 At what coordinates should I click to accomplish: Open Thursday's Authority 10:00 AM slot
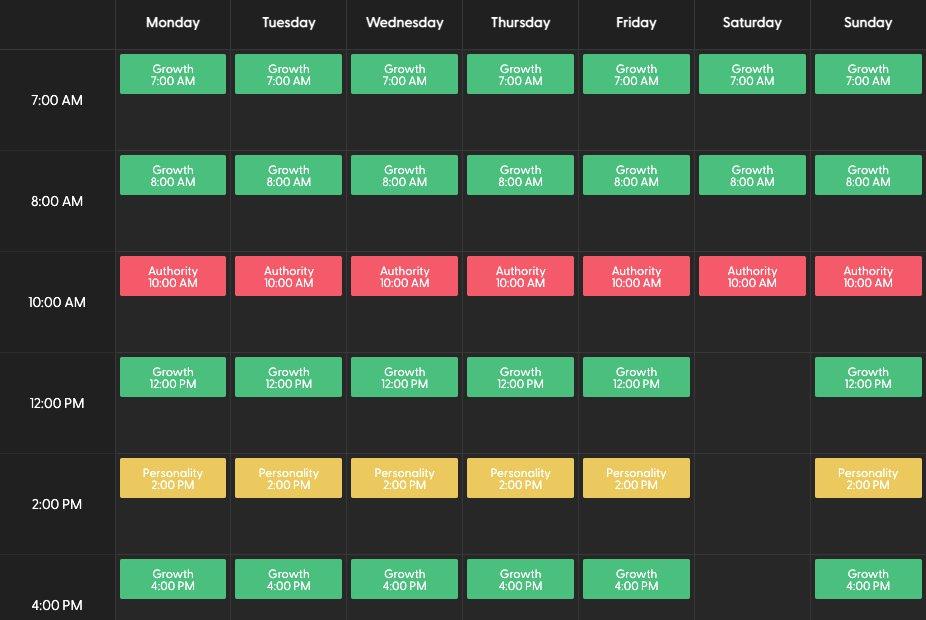[520, 276]
